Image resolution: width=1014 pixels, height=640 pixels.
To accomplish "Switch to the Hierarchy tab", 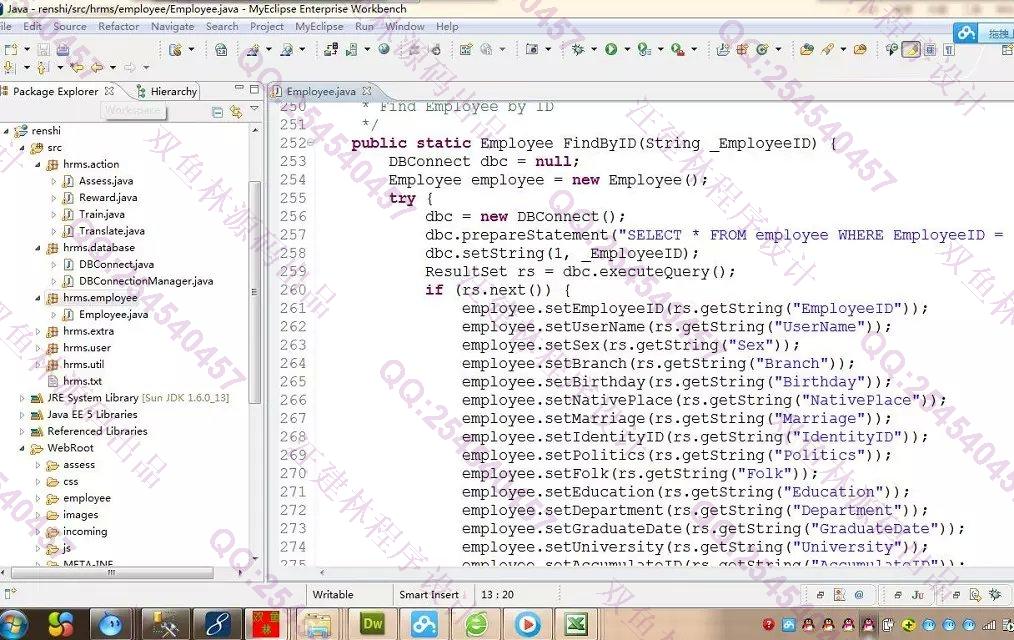I will (x=168, y=91).
